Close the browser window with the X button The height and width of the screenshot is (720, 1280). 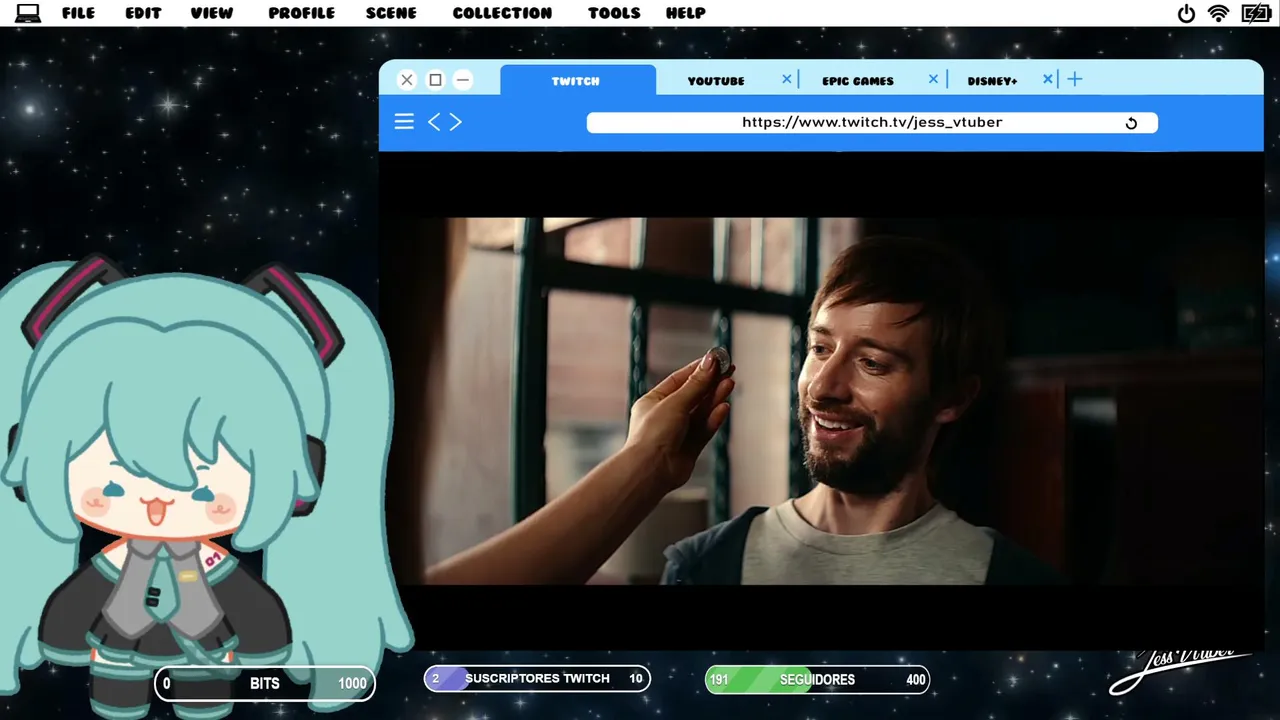[x=407, y=80]
